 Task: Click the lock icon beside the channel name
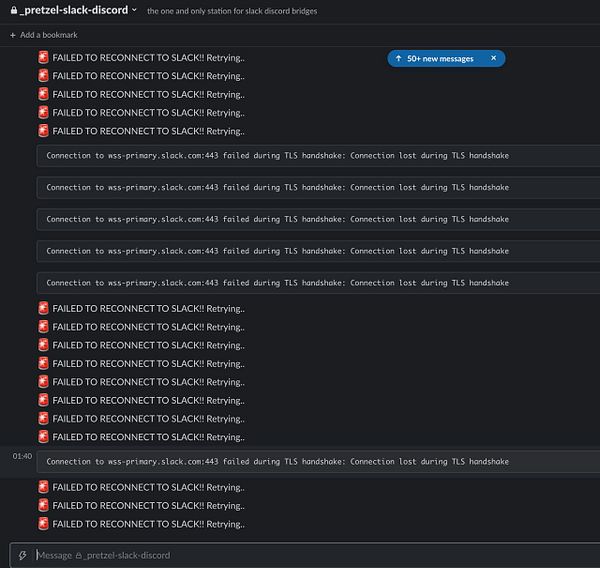14,10
